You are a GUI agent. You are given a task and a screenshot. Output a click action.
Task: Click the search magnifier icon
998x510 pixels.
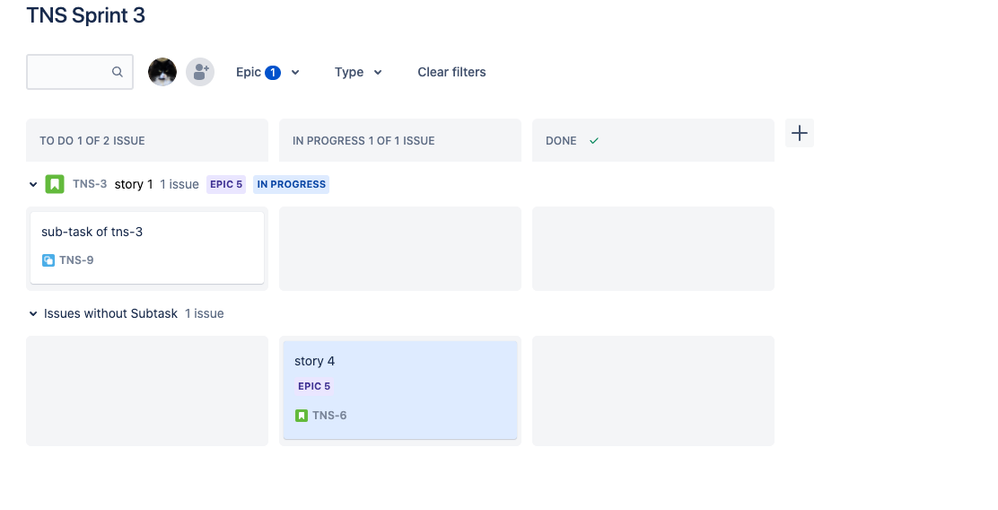(x=117, y=72)
